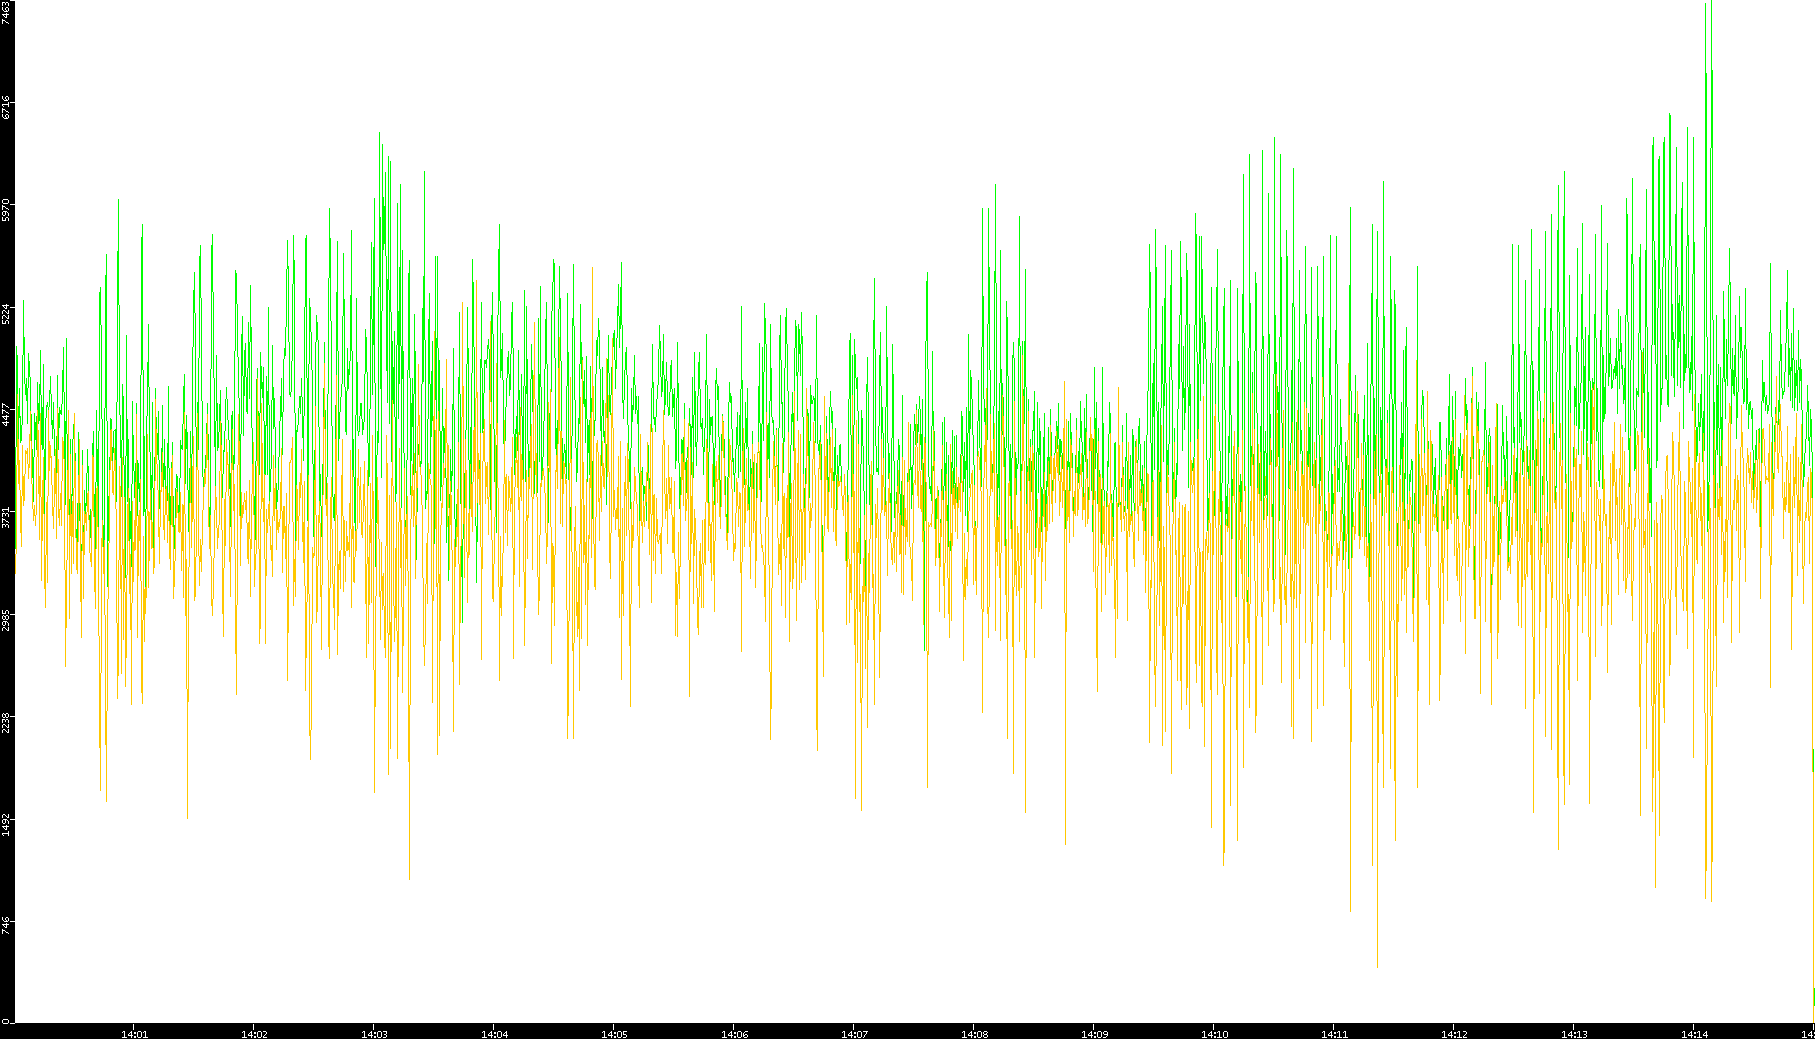Click the 14:01 time axis label
This screenshot has height=1039, width=1815.
click(134, 1034)
